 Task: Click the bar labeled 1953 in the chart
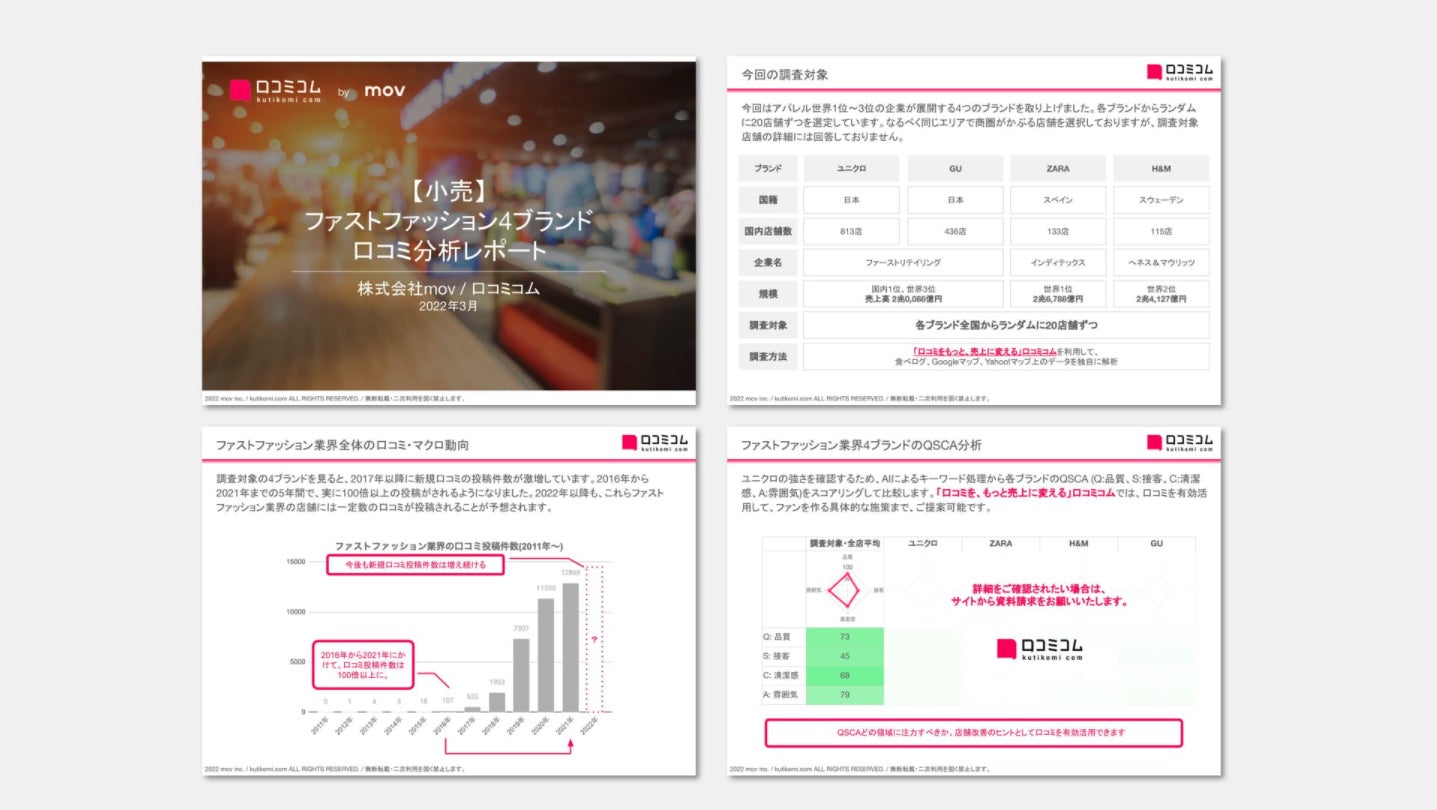pos(497,702)
